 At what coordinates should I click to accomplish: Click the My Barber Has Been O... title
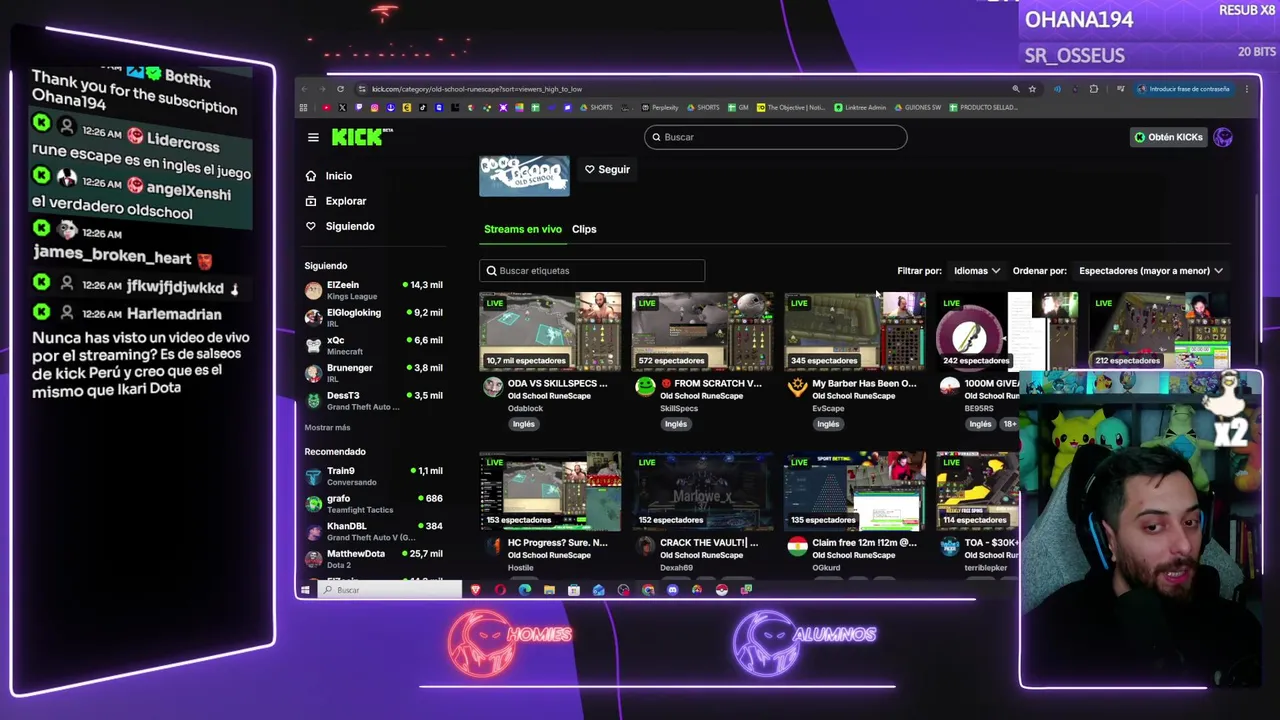pos(864,383)
